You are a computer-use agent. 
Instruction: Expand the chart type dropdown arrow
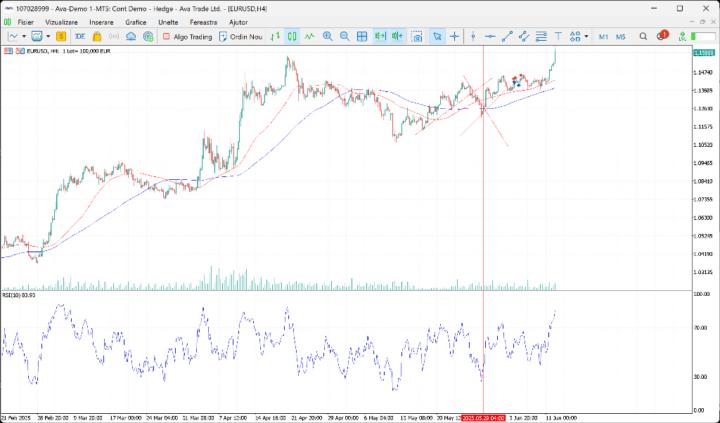click(24, 37)
